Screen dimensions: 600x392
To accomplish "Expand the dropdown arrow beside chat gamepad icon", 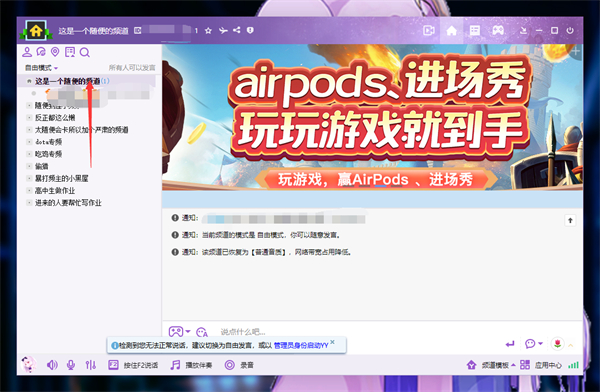I will point(188,332).
